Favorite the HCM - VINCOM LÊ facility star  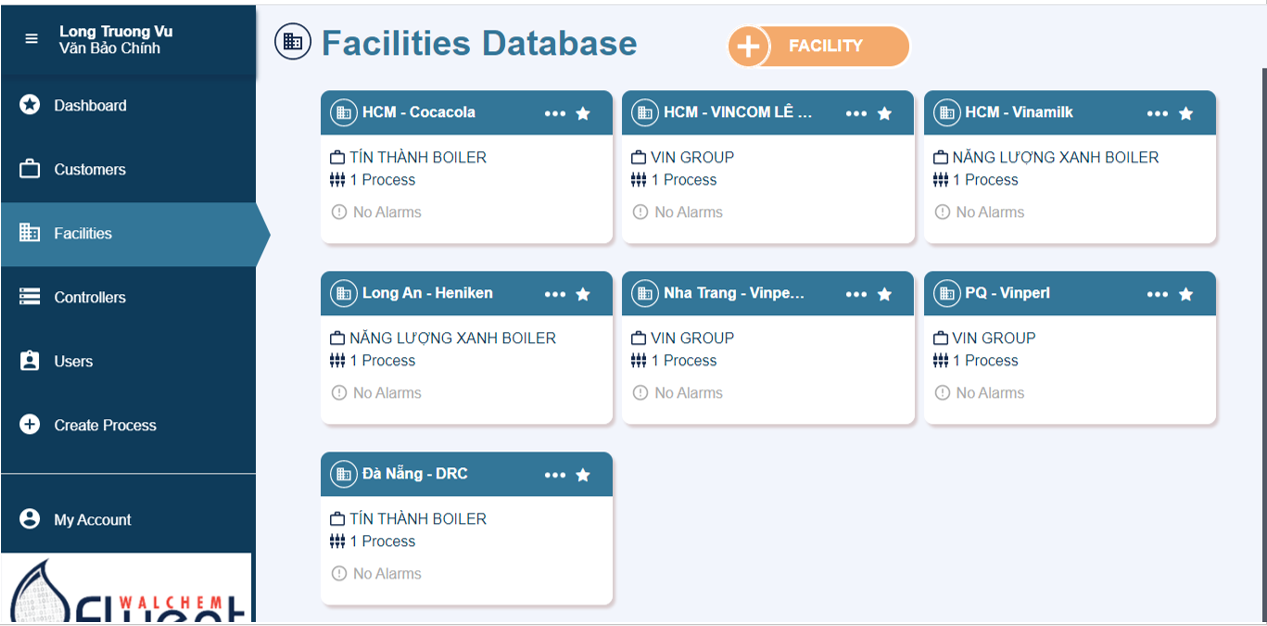[885, 113]
